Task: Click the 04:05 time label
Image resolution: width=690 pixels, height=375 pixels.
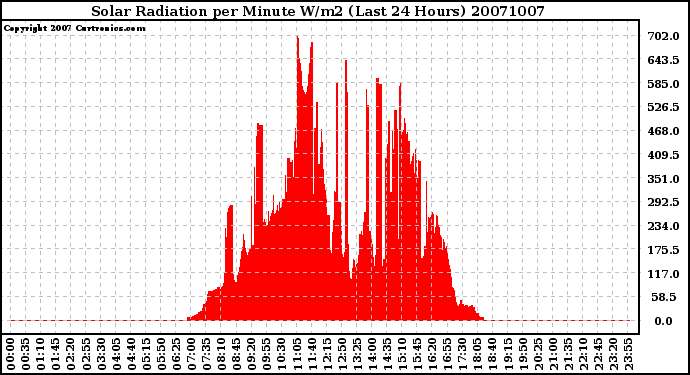Action: click(x=116, y=355)
